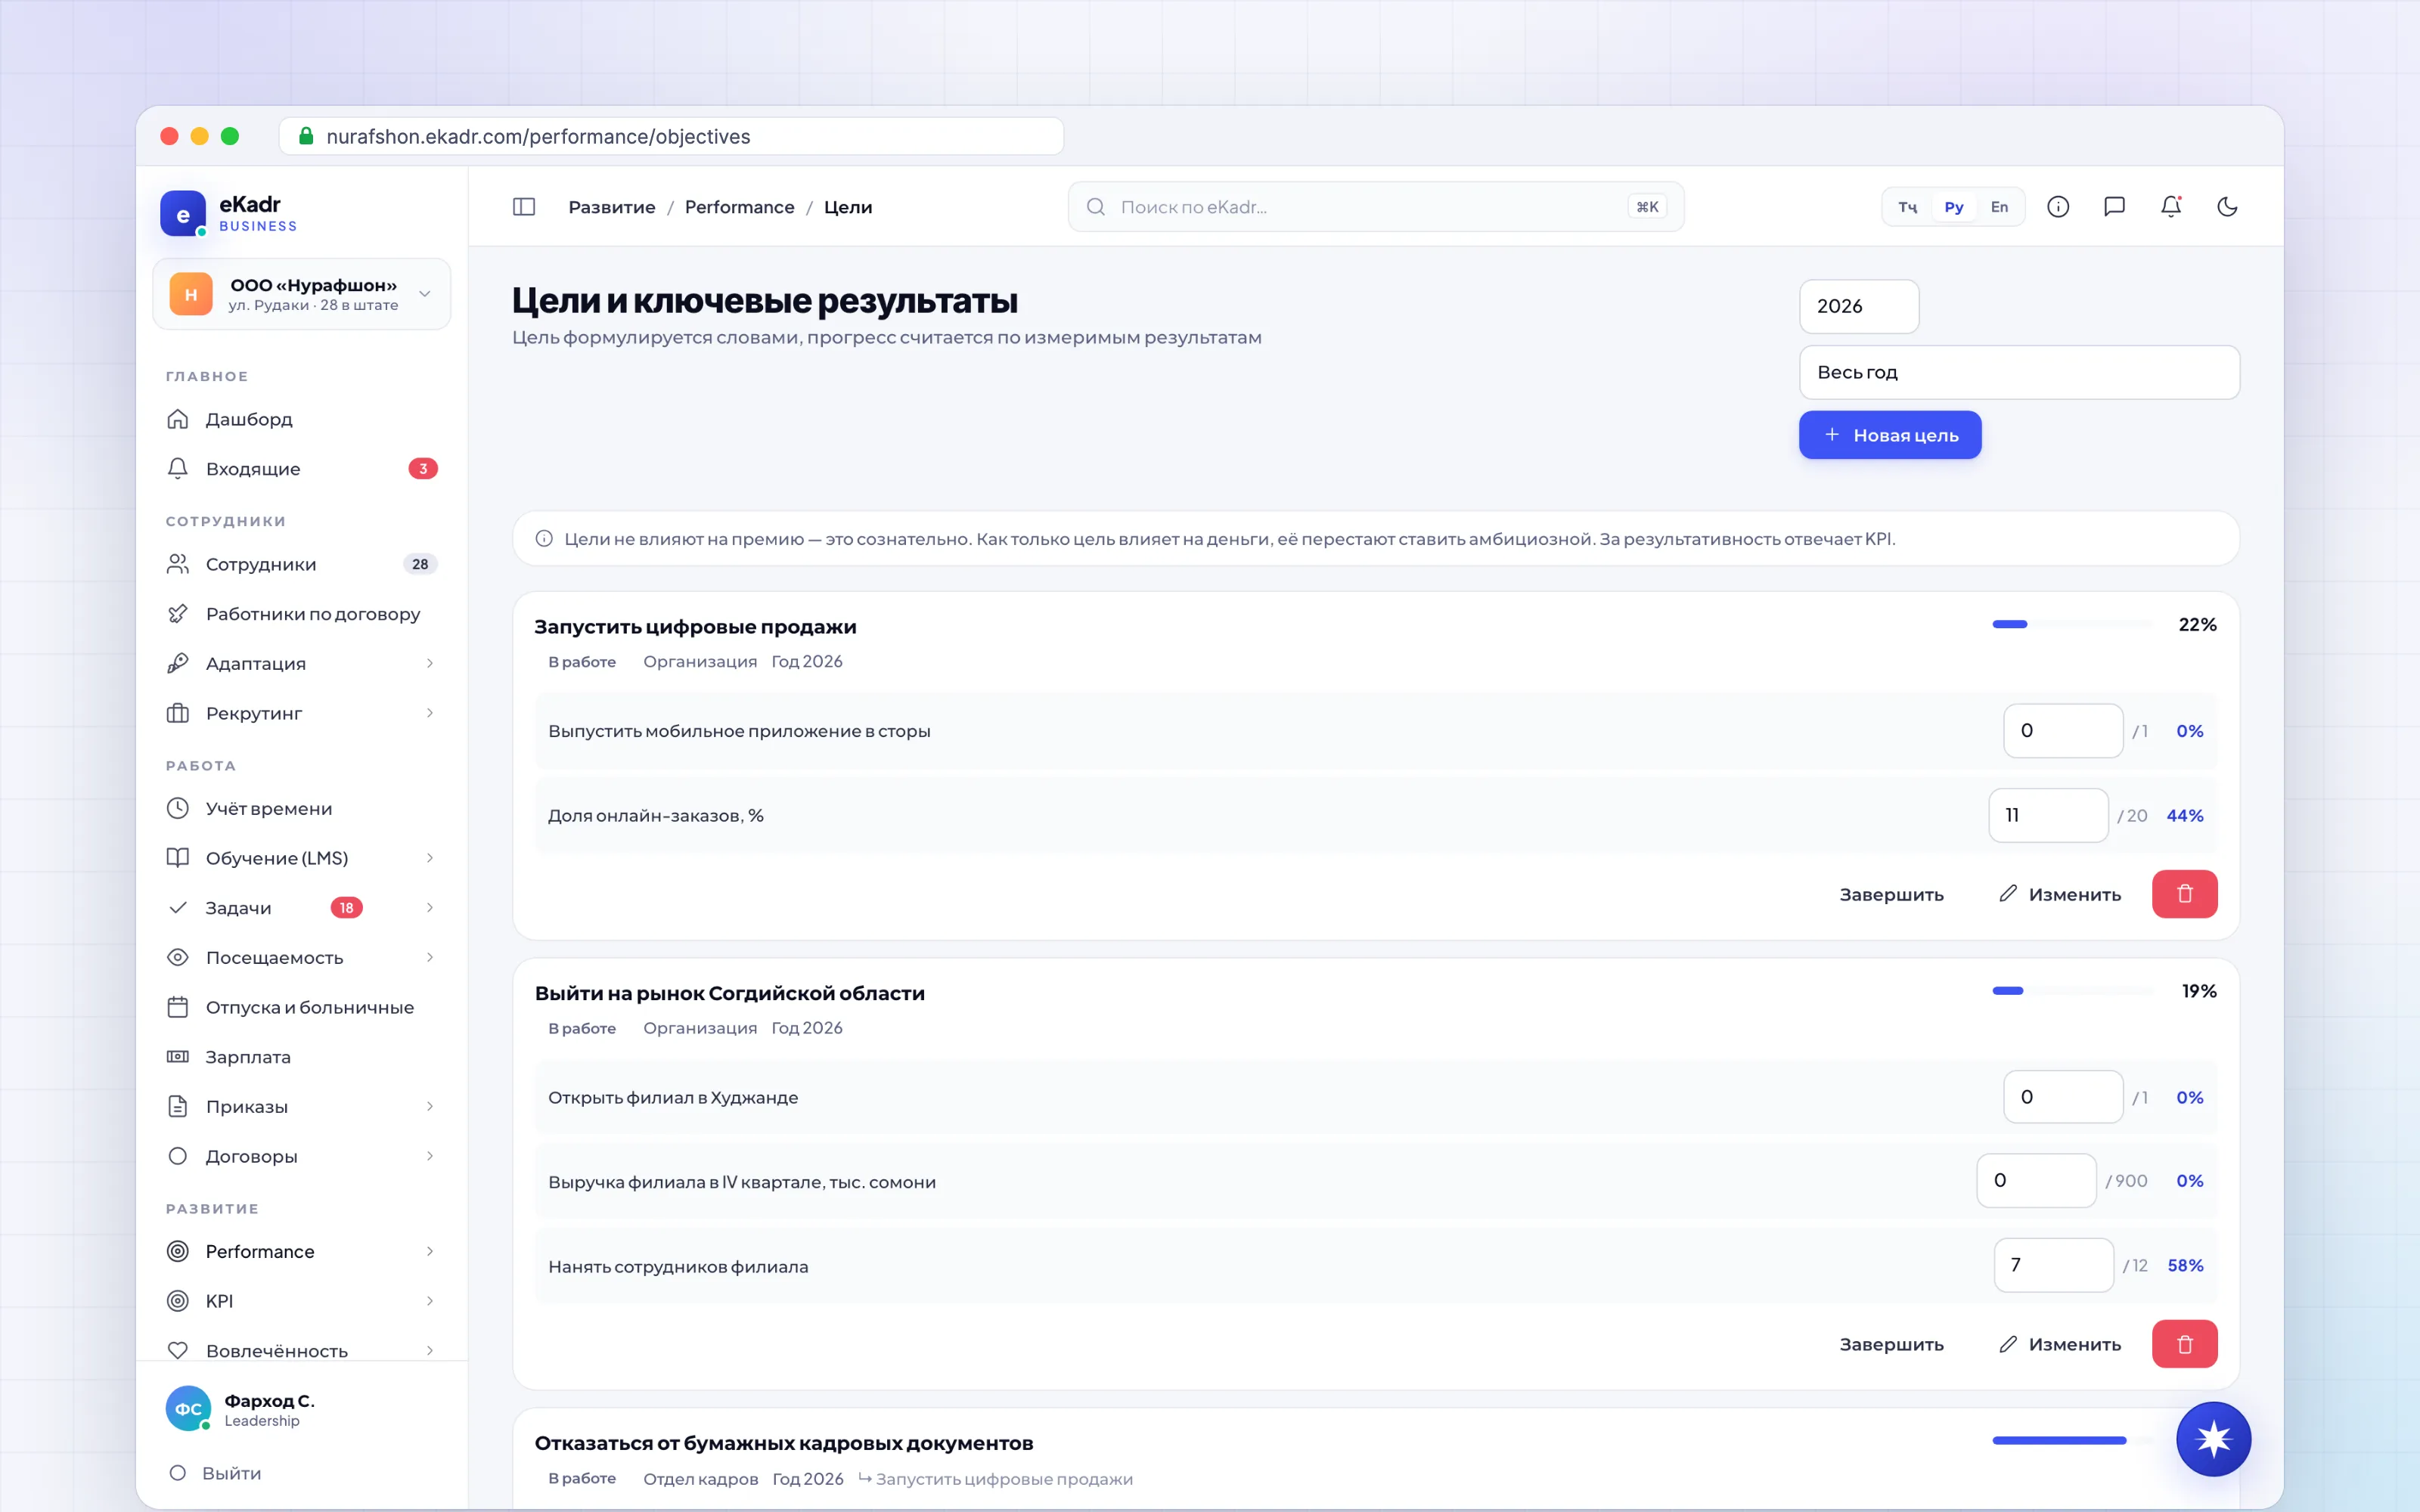This screenshot has width=2420, height=1512.
Task: Open the 2026 year dropdown
Action: click(x=1859, y=306)
